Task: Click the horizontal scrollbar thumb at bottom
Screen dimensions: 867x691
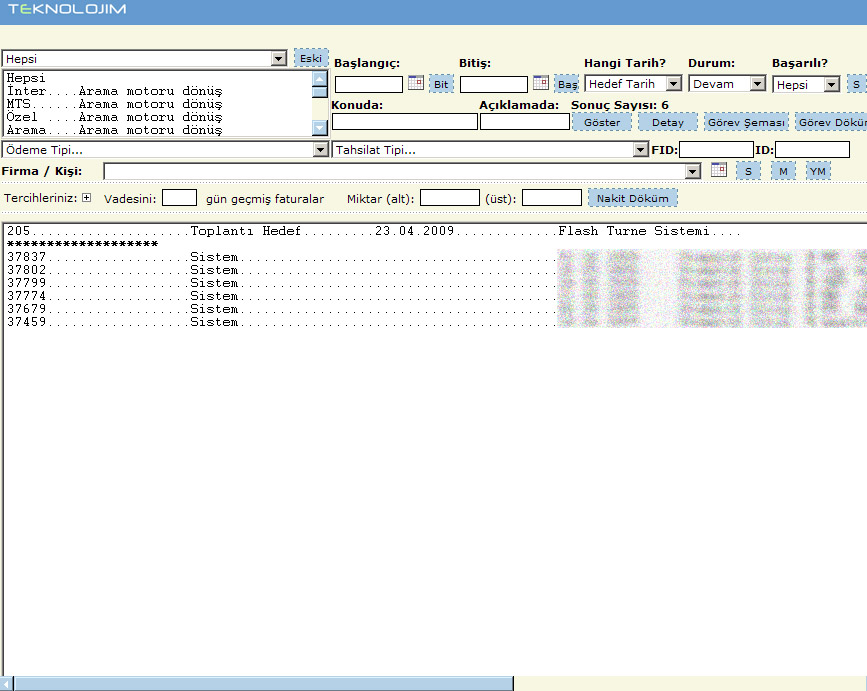Action: [x=263, y=683]
